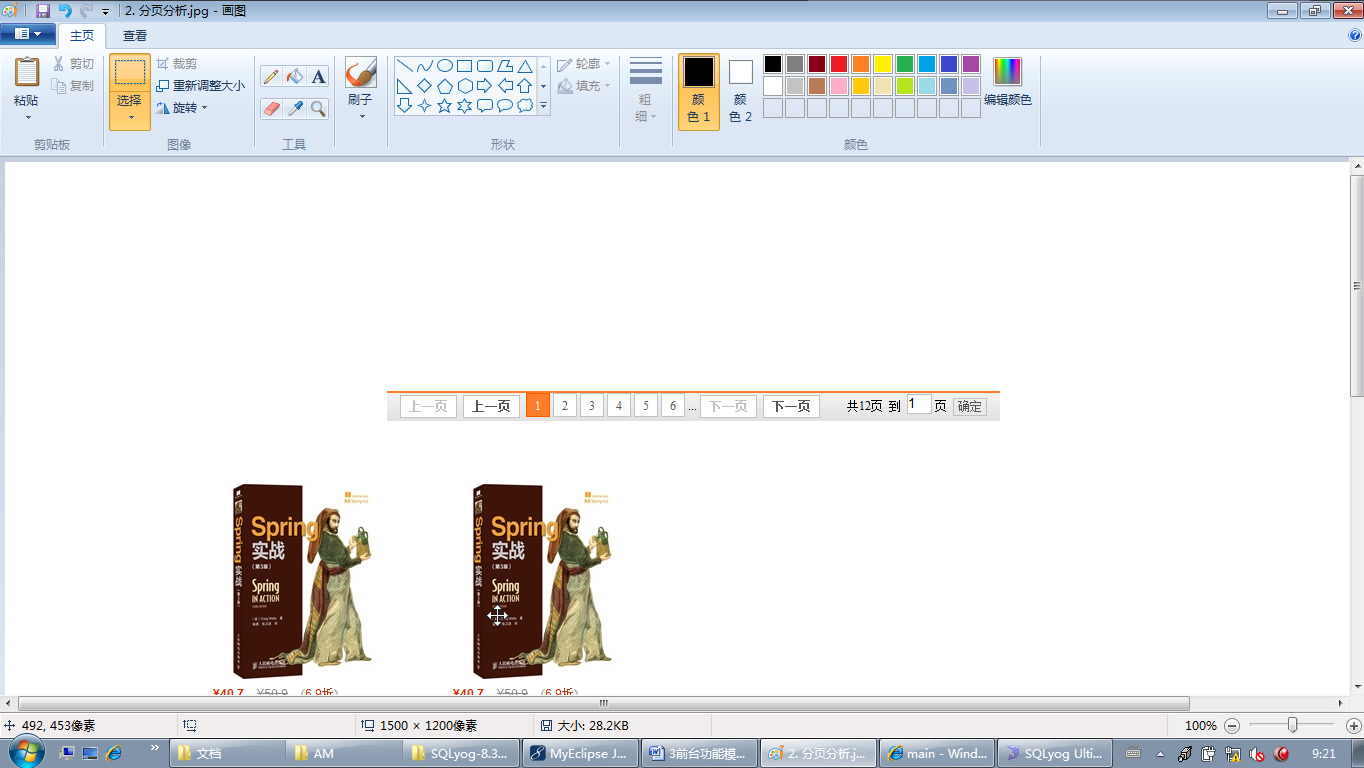The width and height of the screenshot is (1364, 768).
Task: Choose the Diamond shape
Action: [x=425, y=86]
